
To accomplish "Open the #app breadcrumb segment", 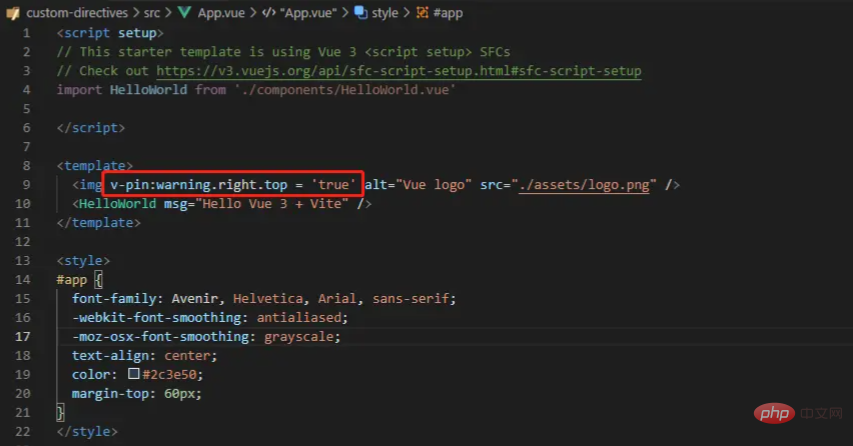I will pyautogui.click(x=448, y=13).
